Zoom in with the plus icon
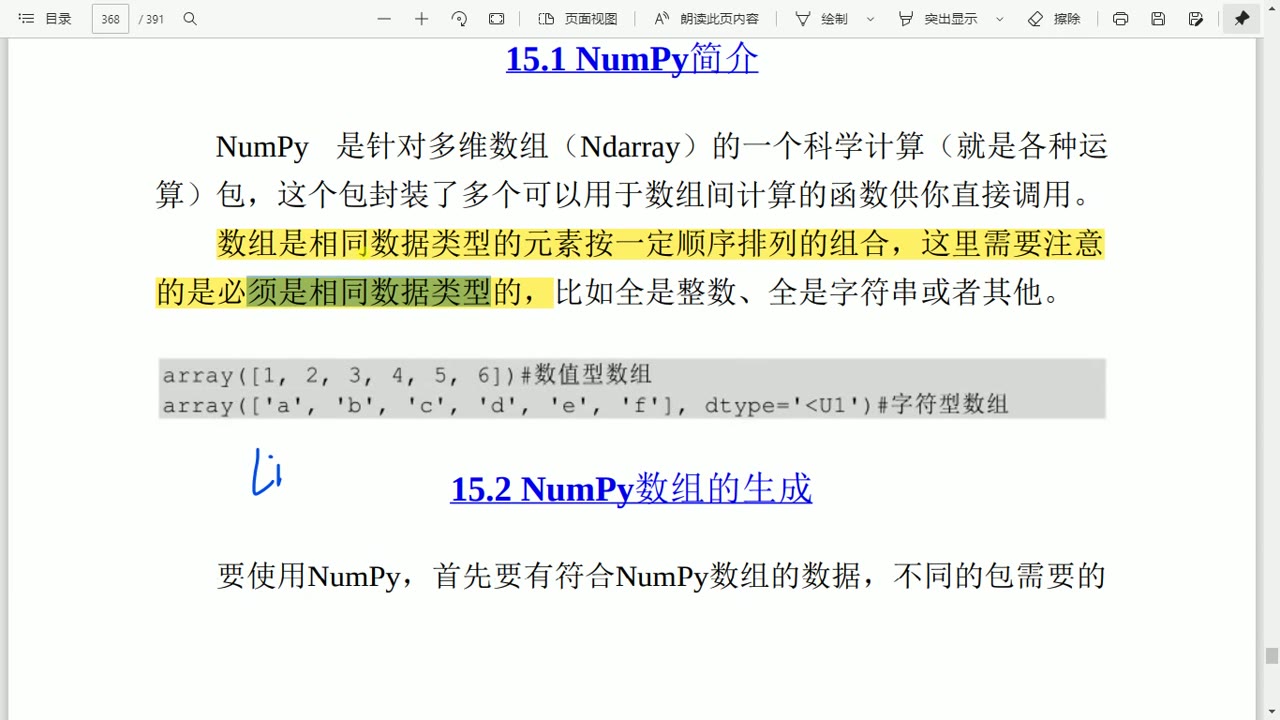 coord(422,19)
